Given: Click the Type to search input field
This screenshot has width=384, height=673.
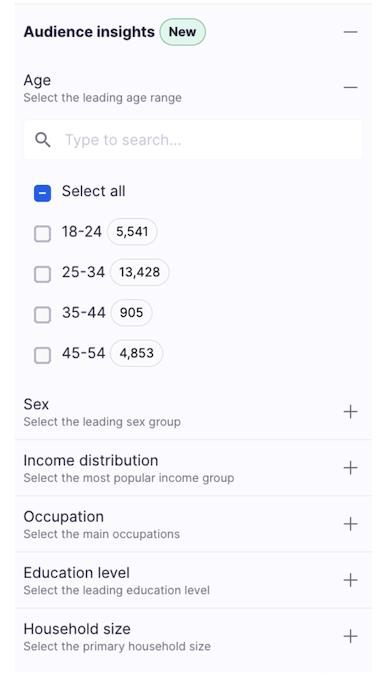Looking at the screenshot, I should point(193,140).
